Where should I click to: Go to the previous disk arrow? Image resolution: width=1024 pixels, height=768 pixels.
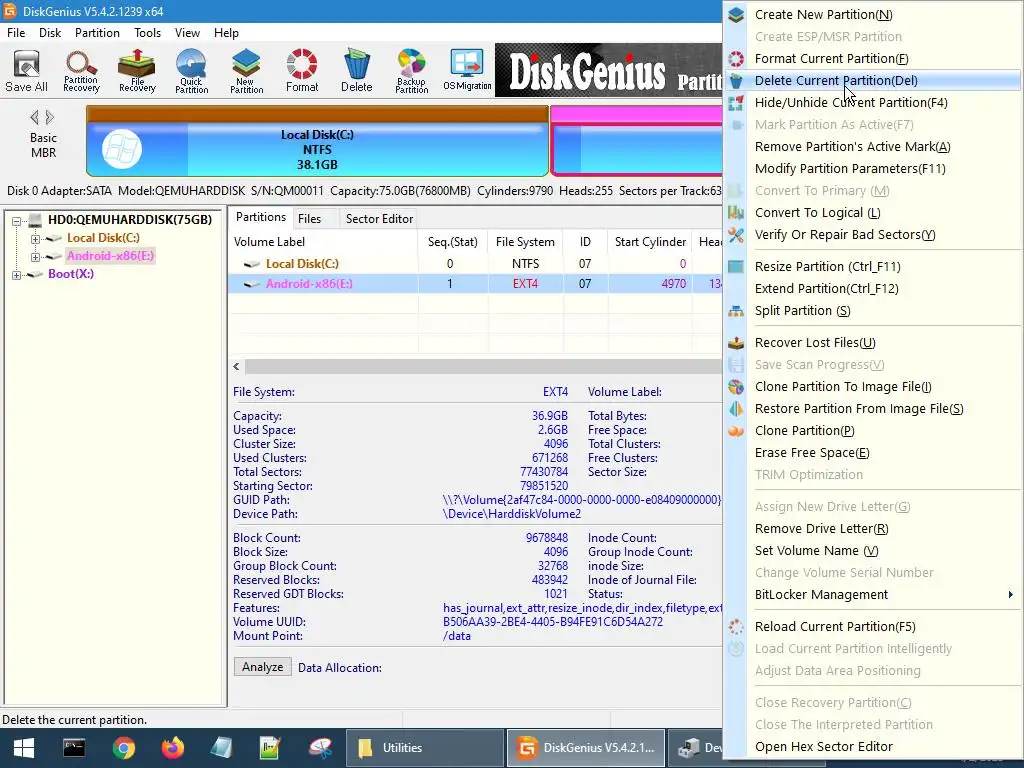tap(34, 118)
